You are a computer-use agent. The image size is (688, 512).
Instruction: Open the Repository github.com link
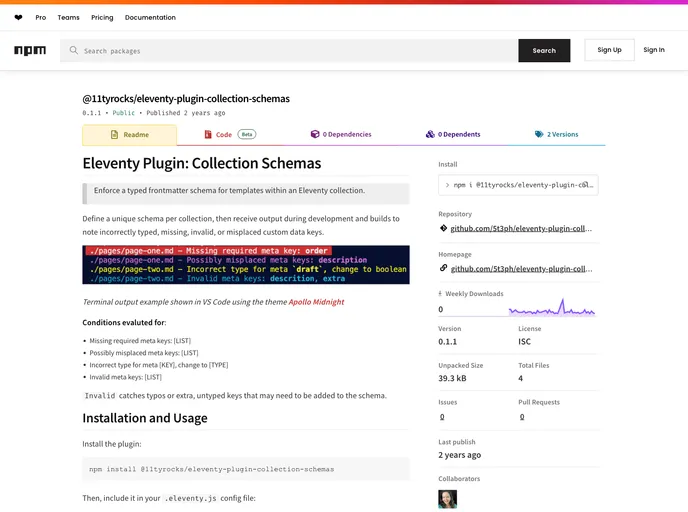(521, 229)
